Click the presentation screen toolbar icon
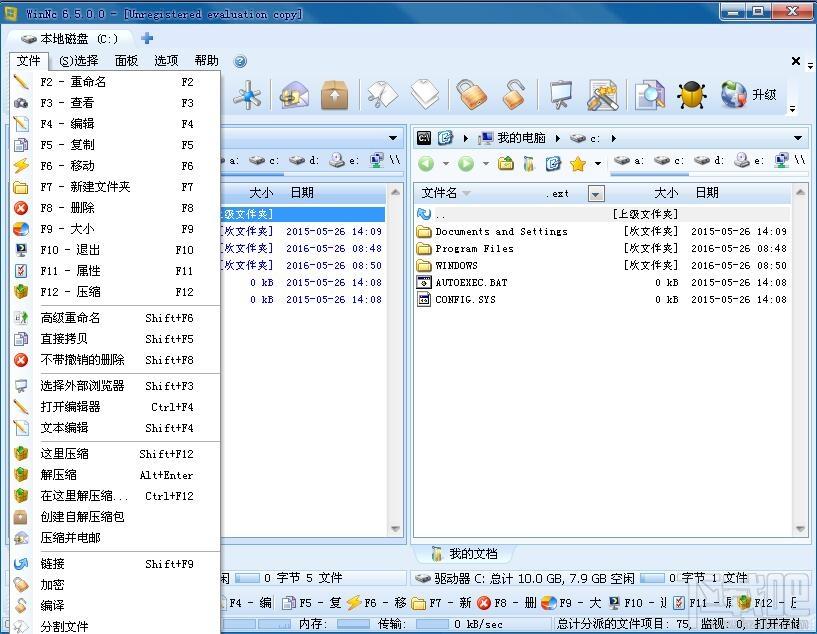Screen dimensions: 817x634 click(561, 95)
